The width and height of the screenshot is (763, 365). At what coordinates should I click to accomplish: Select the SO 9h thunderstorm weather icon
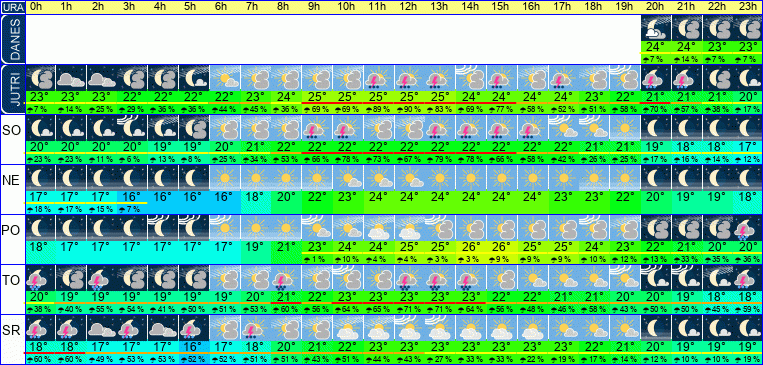tap(317, 128)
